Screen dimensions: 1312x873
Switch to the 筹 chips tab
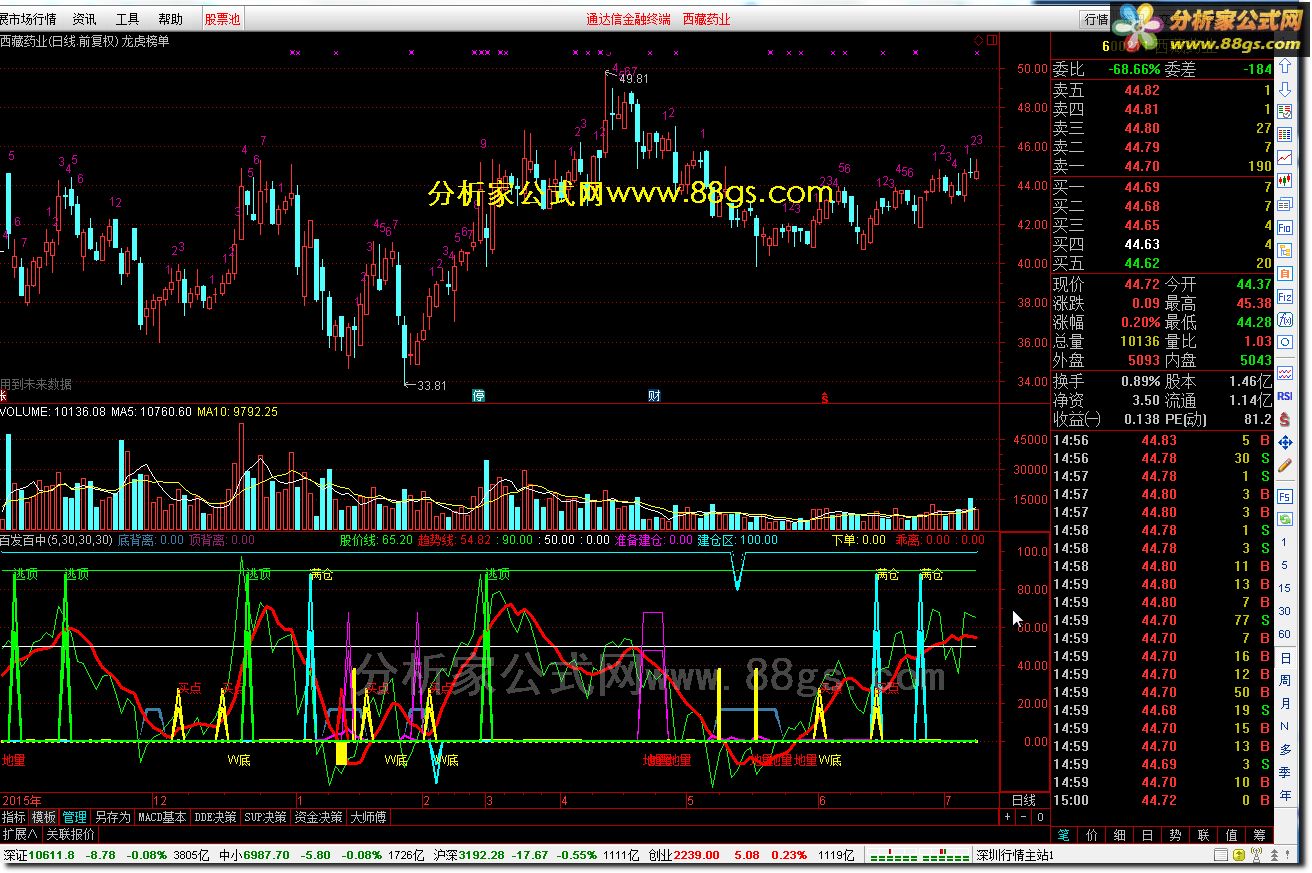[x=1259, y=834]
